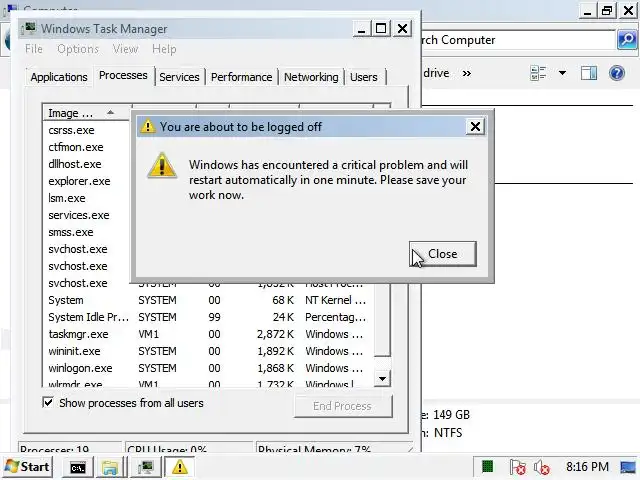Click the search magnifier icon in the Computer window

[x=627, y=40]
